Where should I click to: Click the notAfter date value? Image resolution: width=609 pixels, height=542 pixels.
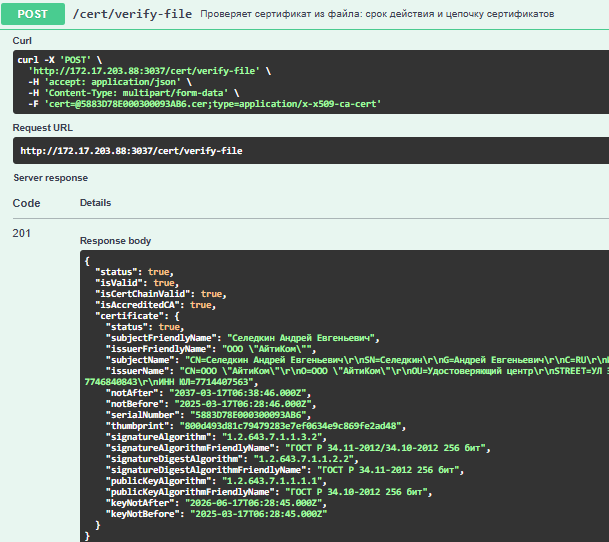tap(238, 393)
